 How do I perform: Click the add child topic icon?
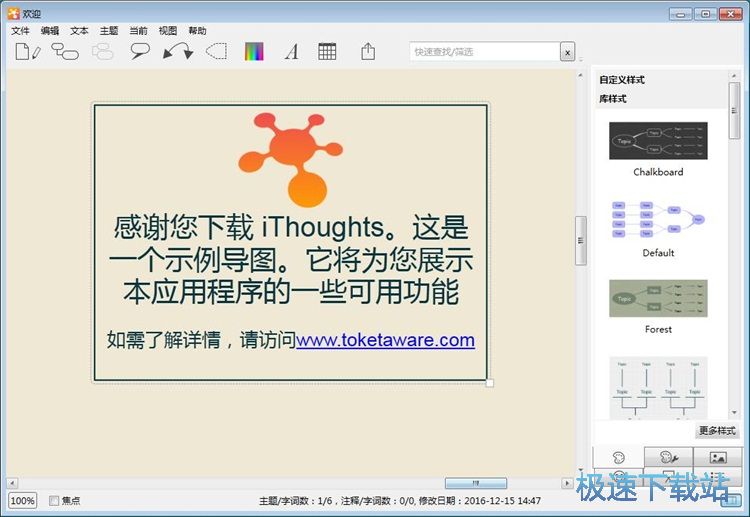[x=65, y=51]
